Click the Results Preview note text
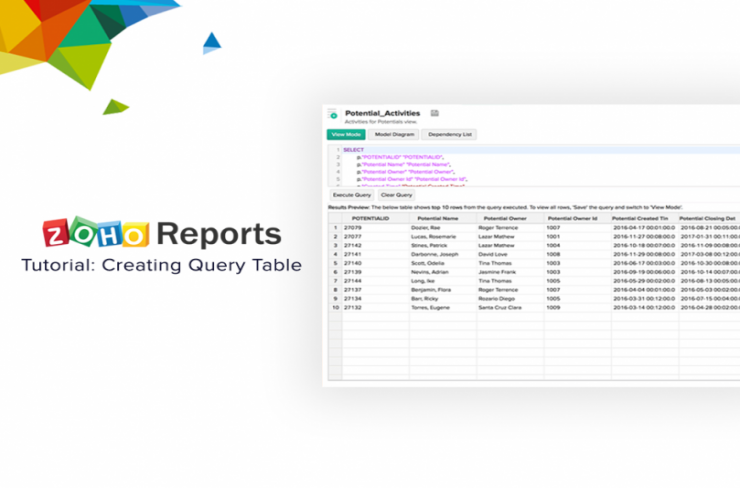 tap(505, 207)
